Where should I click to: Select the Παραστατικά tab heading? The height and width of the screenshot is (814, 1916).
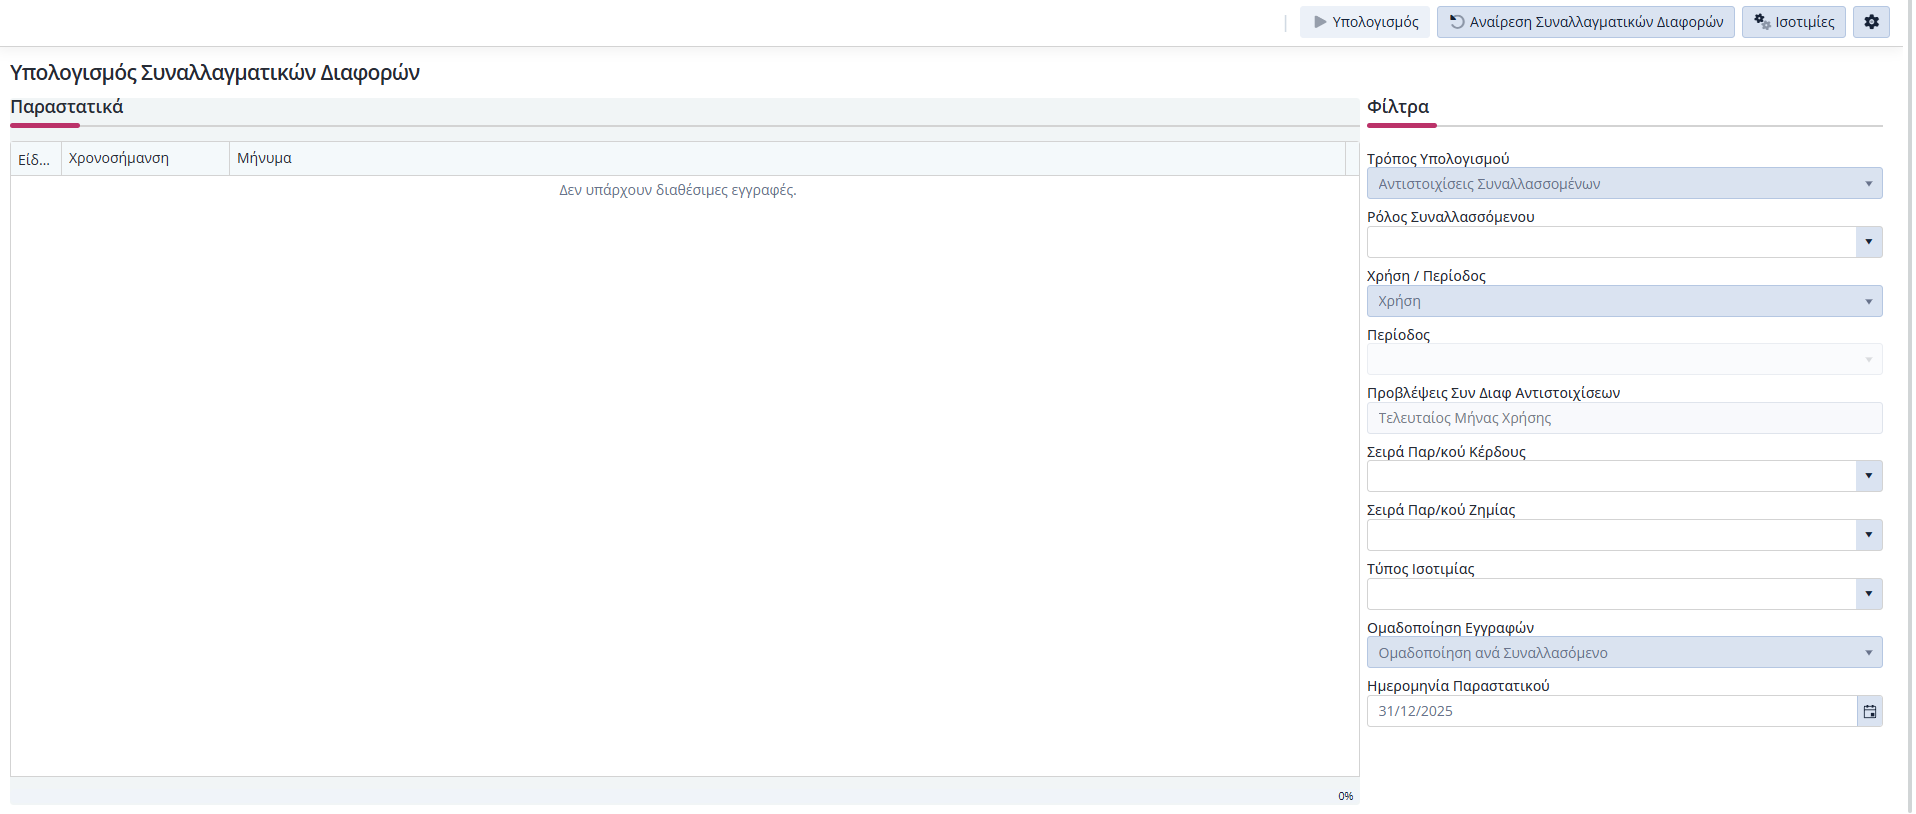tap(67, 107)
